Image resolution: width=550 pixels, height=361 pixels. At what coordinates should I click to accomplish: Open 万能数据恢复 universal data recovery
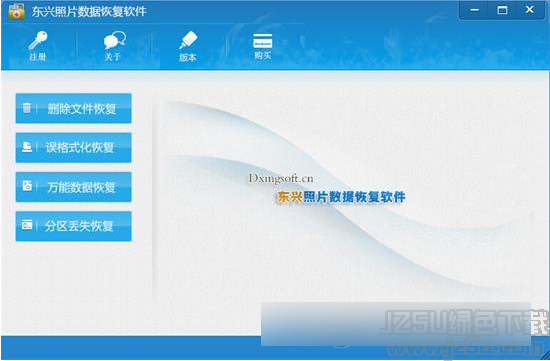pyautogui.click(x=74, y=187)
